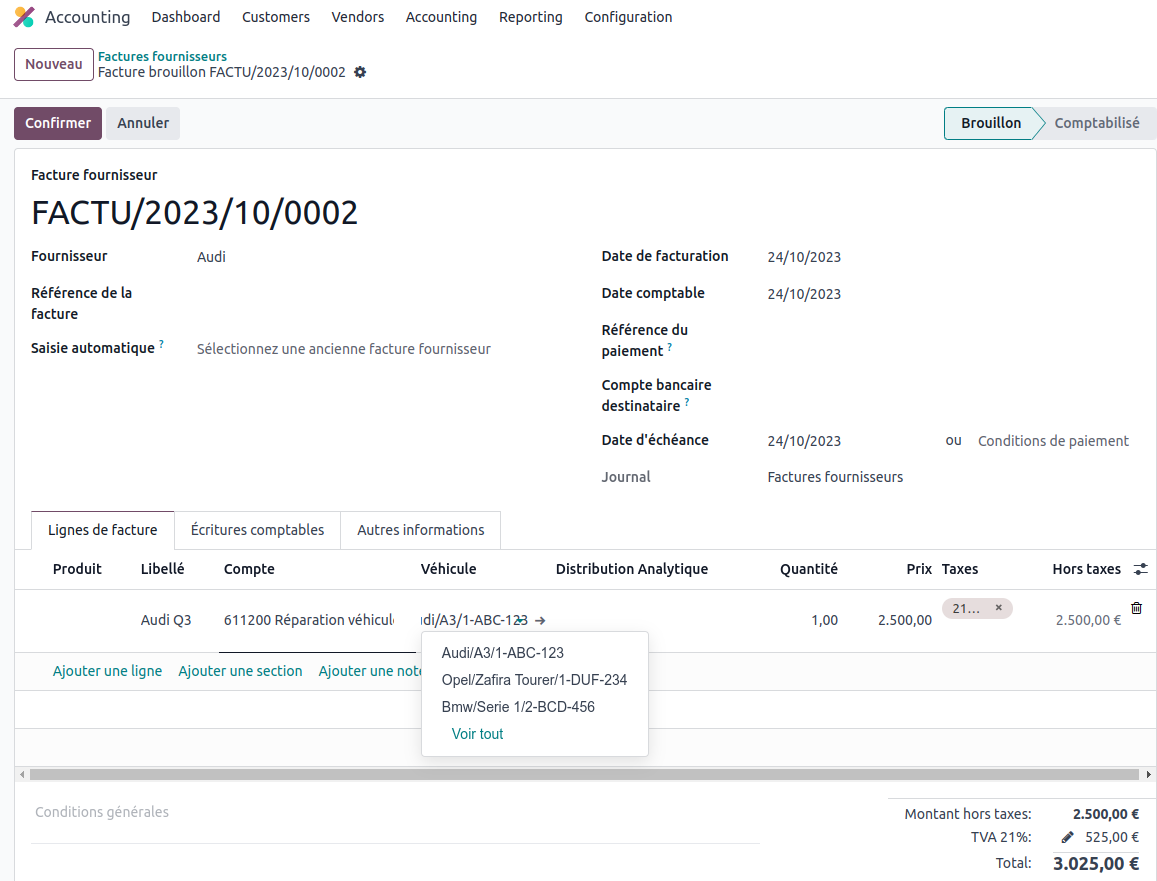Open the Conditions de paiement field
The height and width of the screenshot is (881, 1157).
pyautogui.click(x=1053, y=441)
